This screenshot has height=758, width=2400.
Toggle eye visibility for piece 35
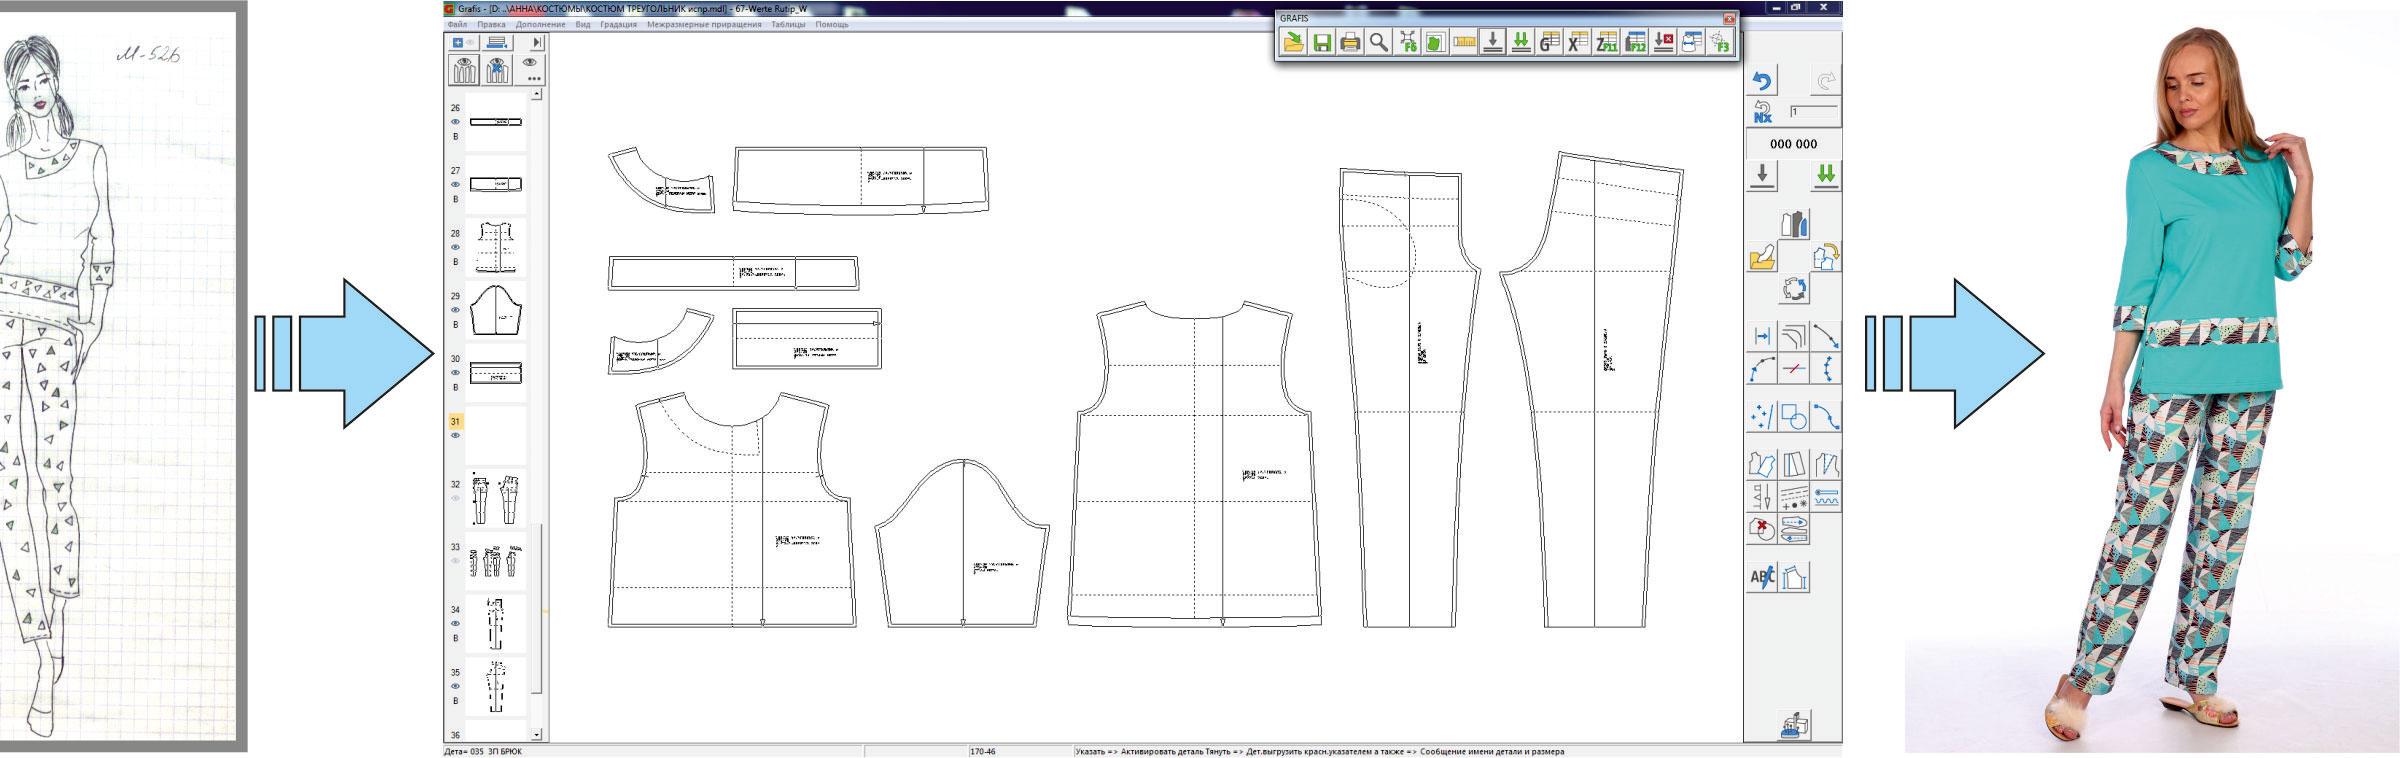pos(455,687)
